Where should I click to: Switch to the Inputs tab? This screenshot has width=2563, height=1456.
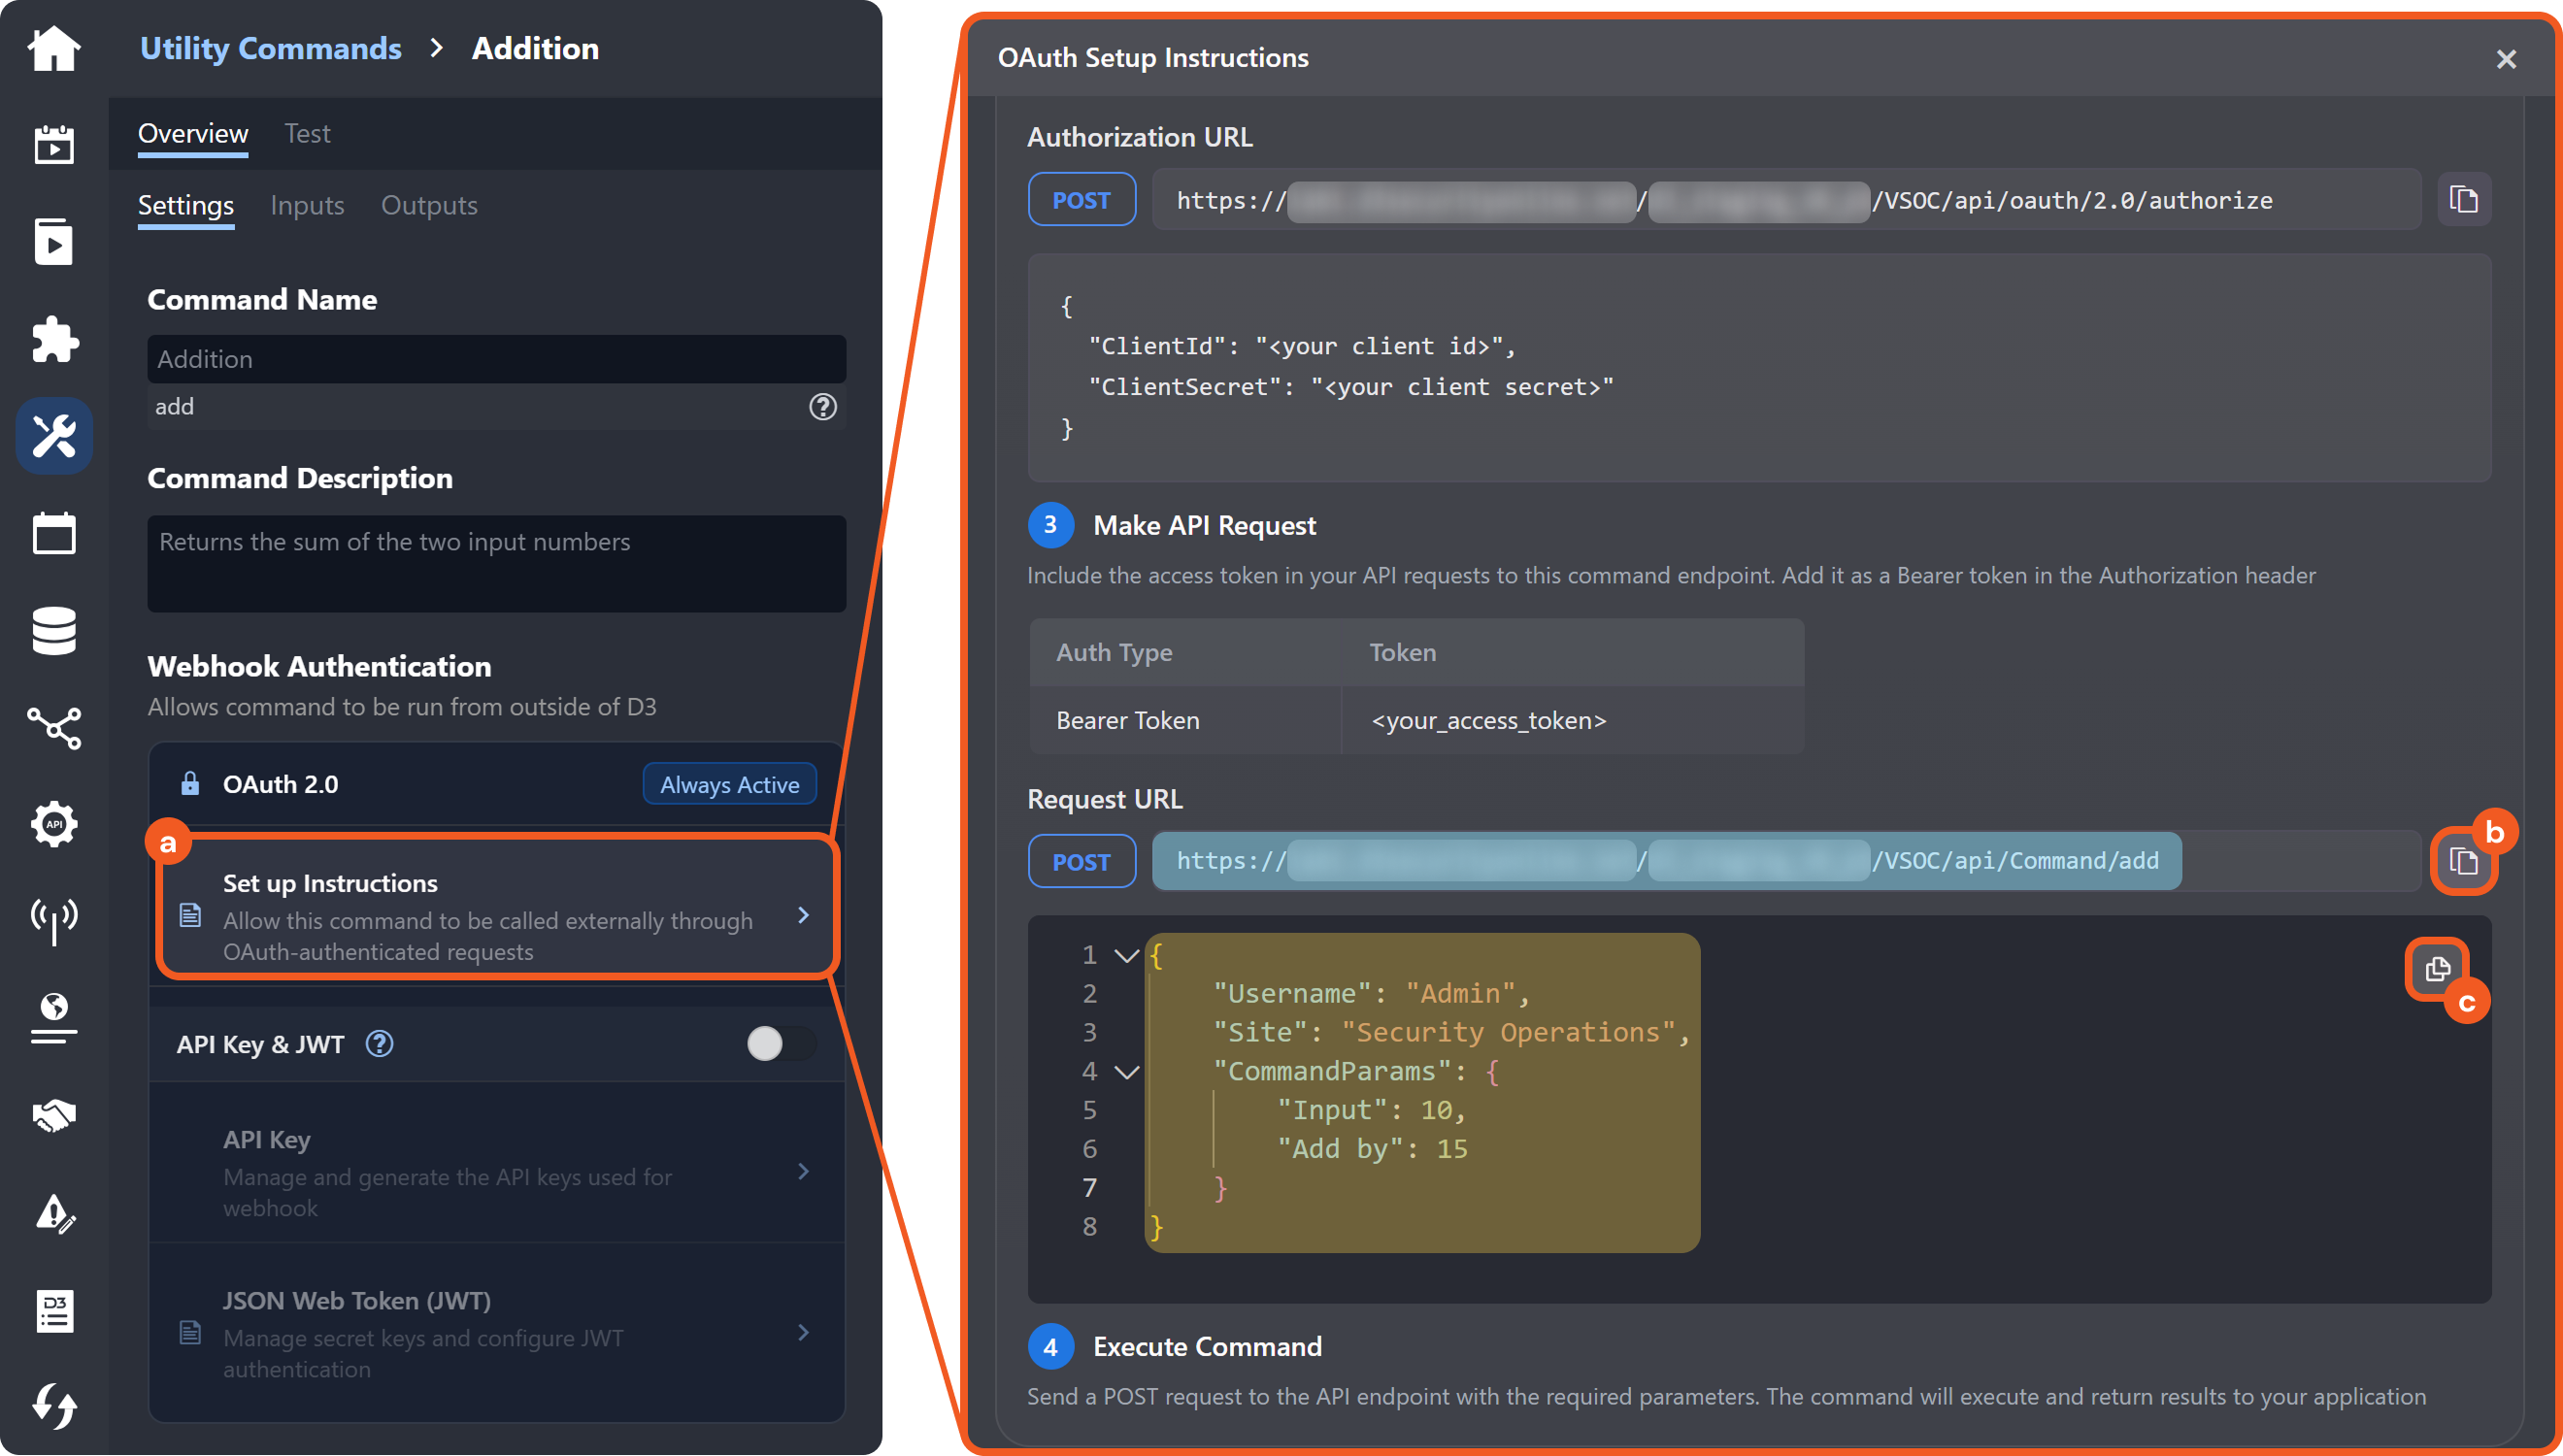tap(307, 205)
